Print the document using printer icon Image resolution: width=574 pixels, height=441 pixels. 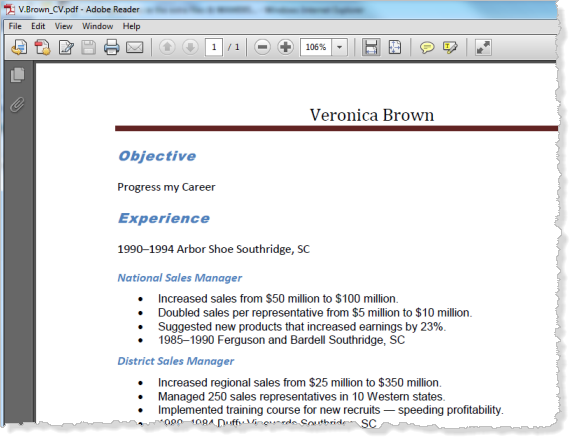(x=111, y=47)
